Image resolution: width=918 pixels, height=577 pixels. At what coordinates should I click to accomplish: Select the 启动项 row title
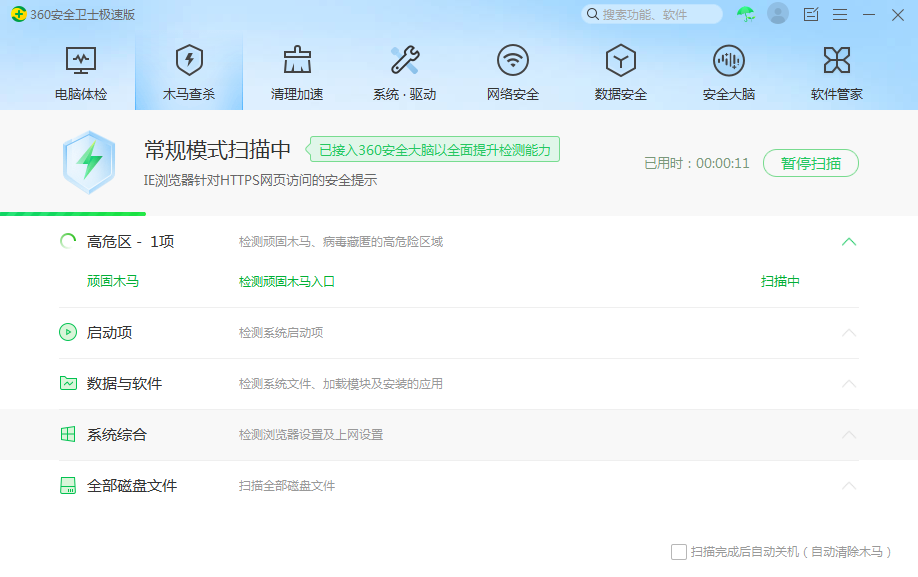tap(109, 332)
